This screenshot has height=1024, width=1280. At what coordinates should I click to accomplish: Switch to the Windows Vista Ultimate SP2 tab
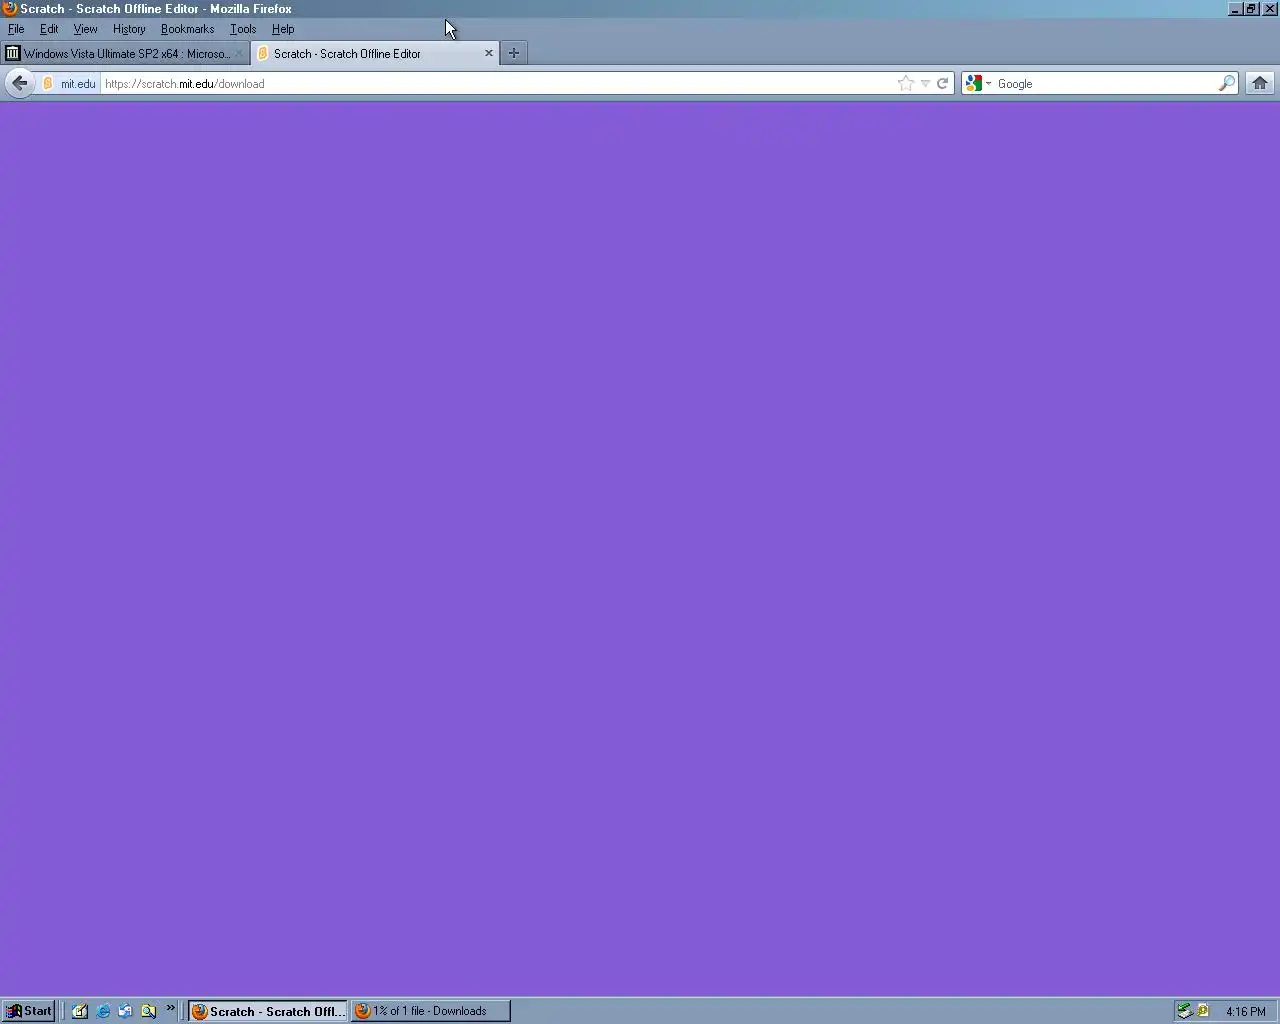(125, 53)
